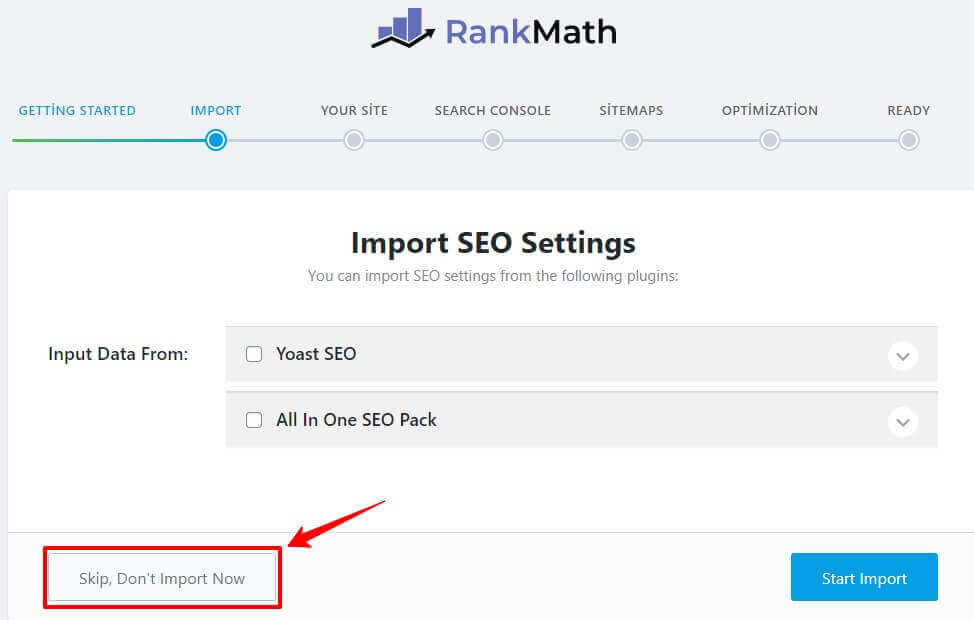The height and width of the screenshot is (620, 974).
Task: Click the Ready progress dot
Action: [x=908, y=140]
